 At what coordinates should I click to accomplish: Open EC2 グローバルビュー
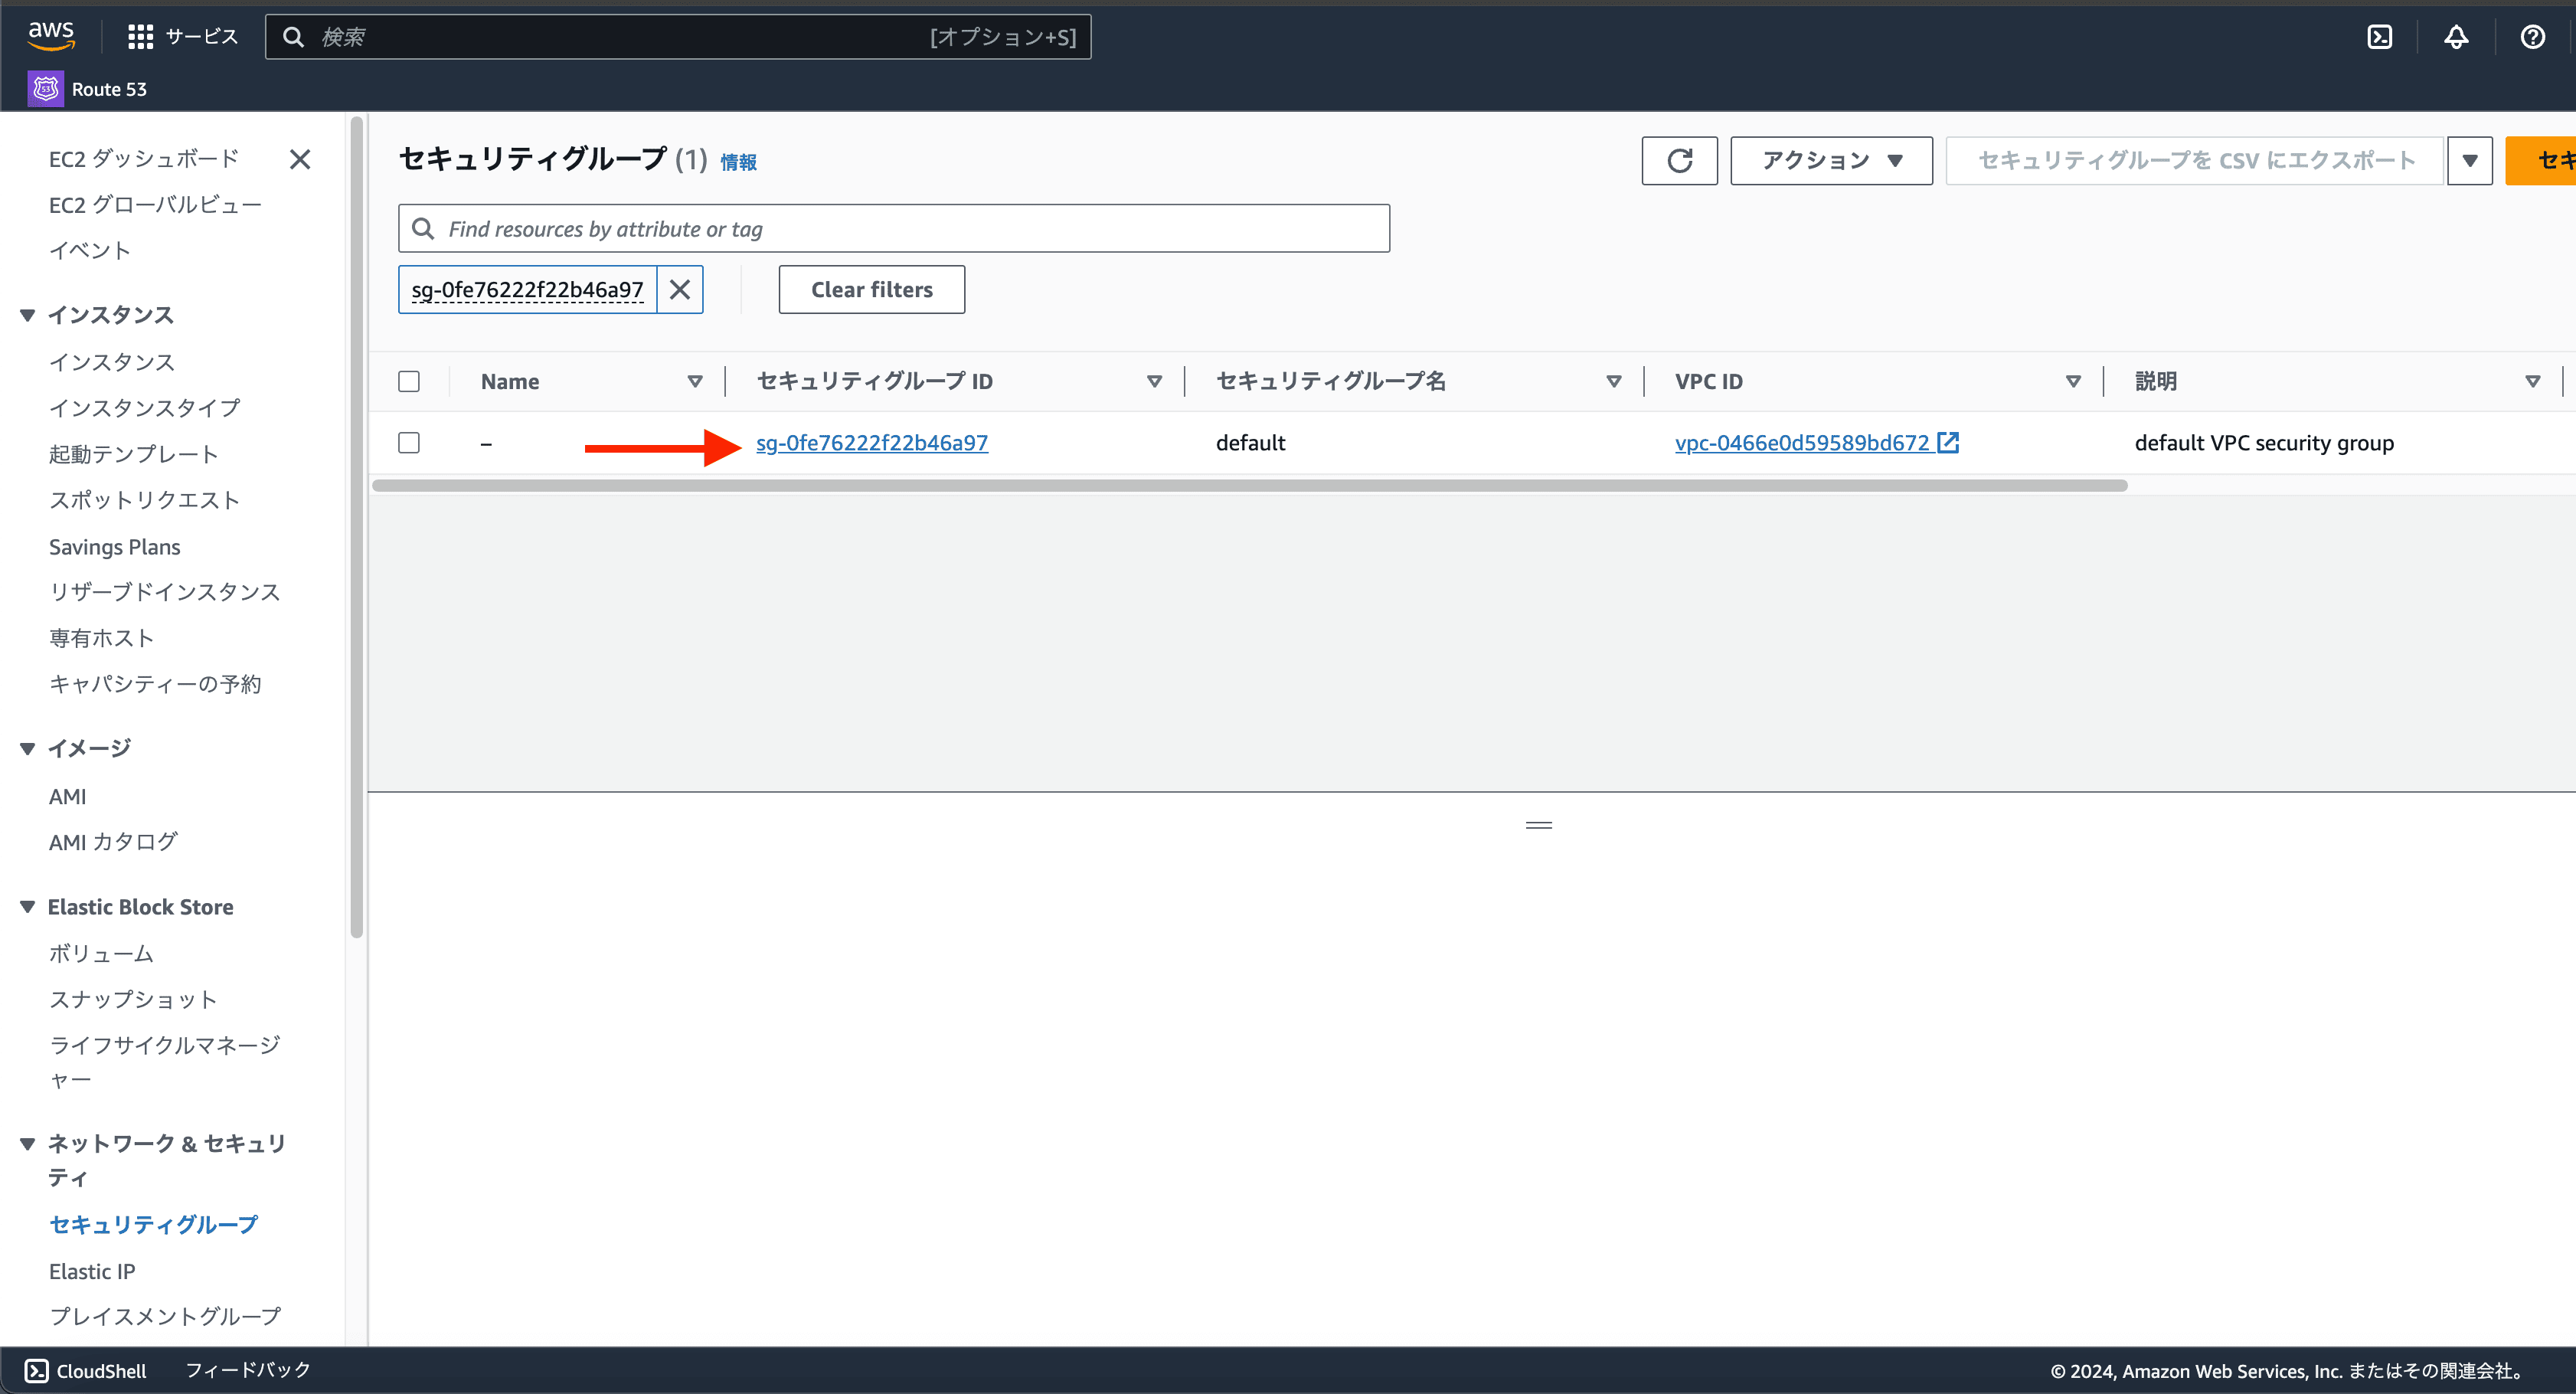(155, 205)
